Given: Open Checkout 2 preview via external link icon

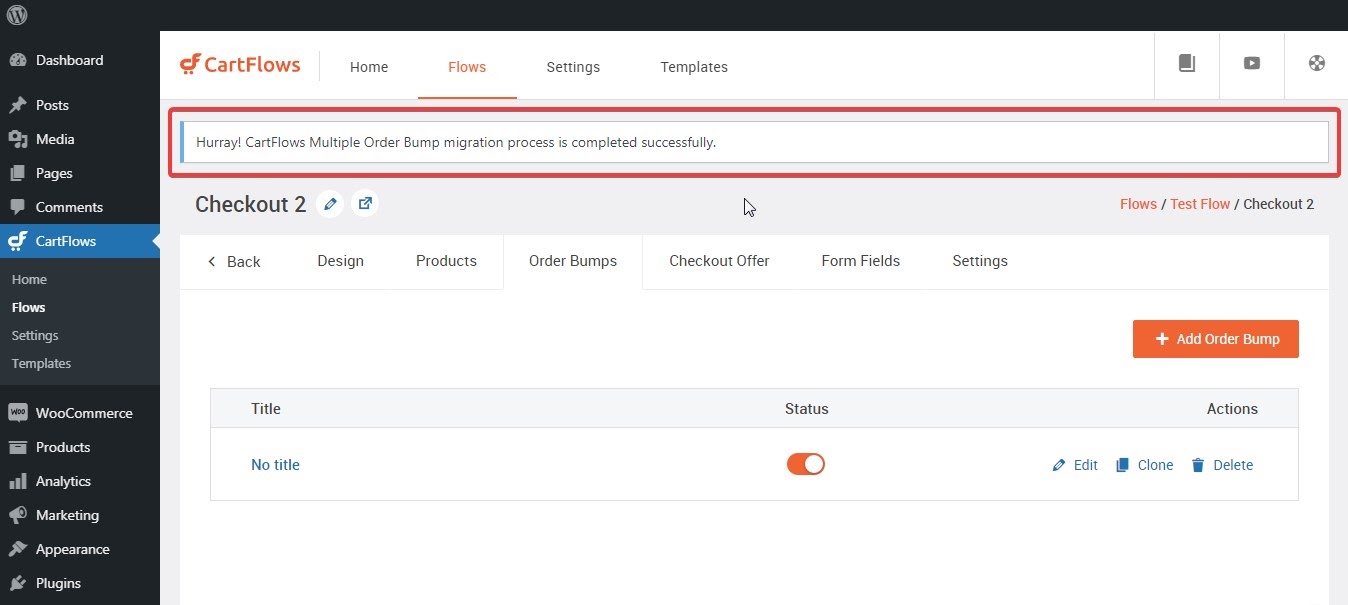Looking at the screenshot, I should tap(365, 204).
